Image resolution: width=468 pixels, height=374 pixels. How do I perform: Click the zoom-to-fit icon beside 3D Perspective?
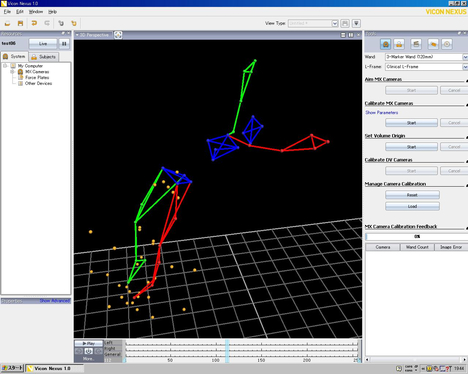click(118, 35)
